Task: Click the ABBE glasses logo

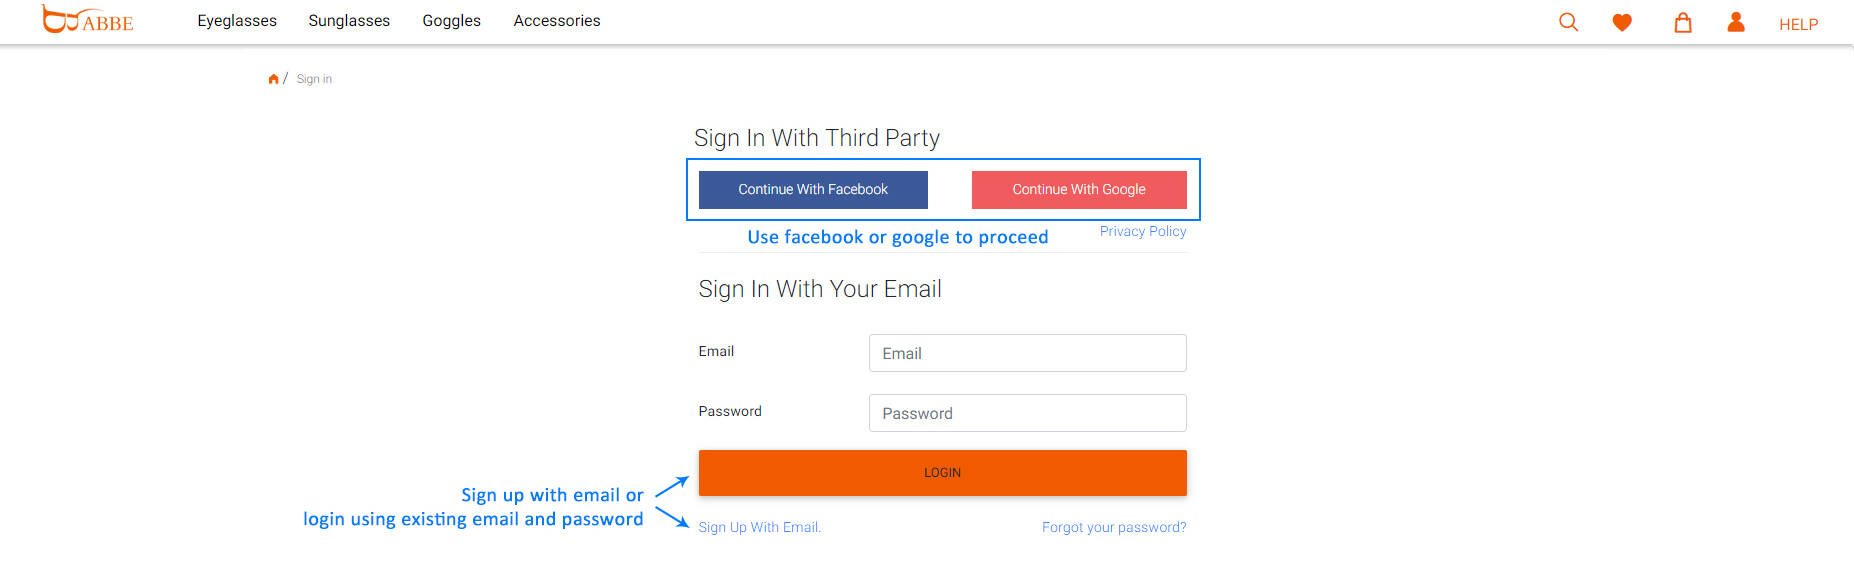Action: click(x=88, y=20)
